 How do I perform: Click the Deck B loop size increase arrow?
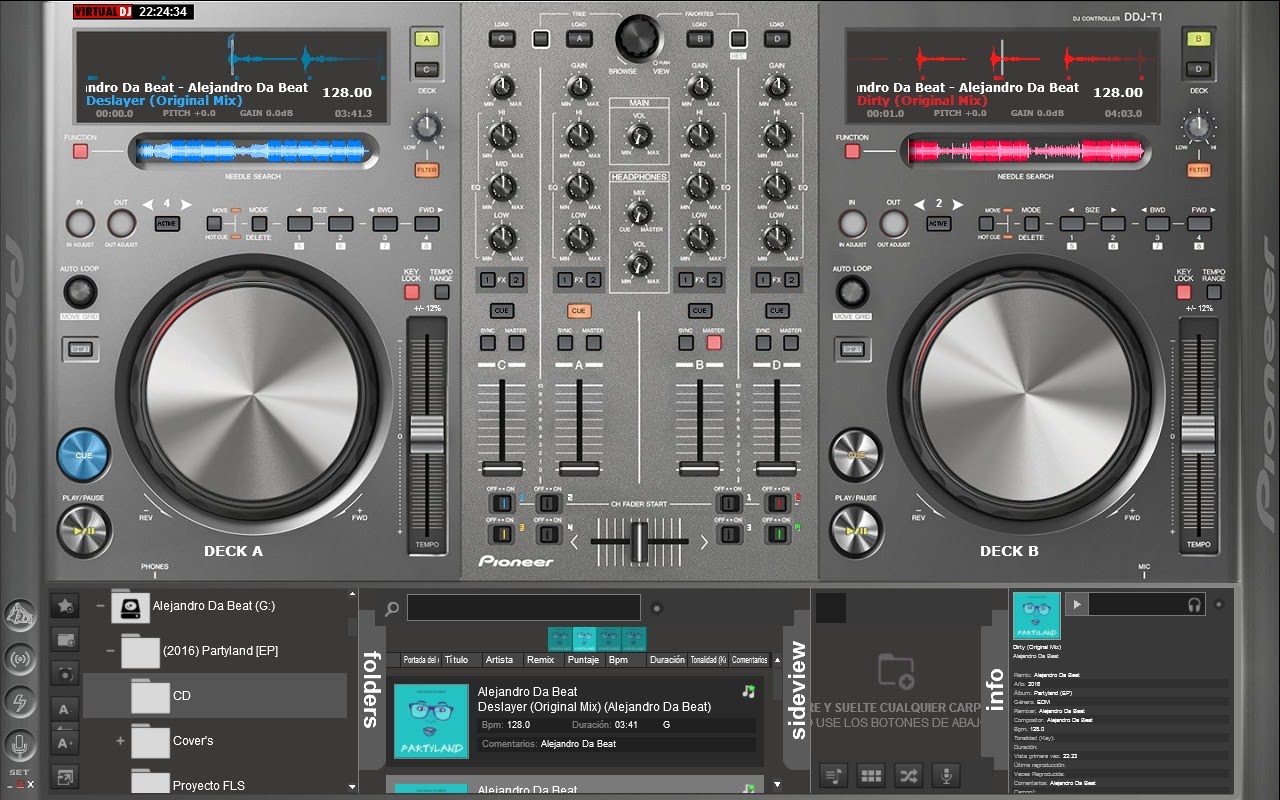1114,224
